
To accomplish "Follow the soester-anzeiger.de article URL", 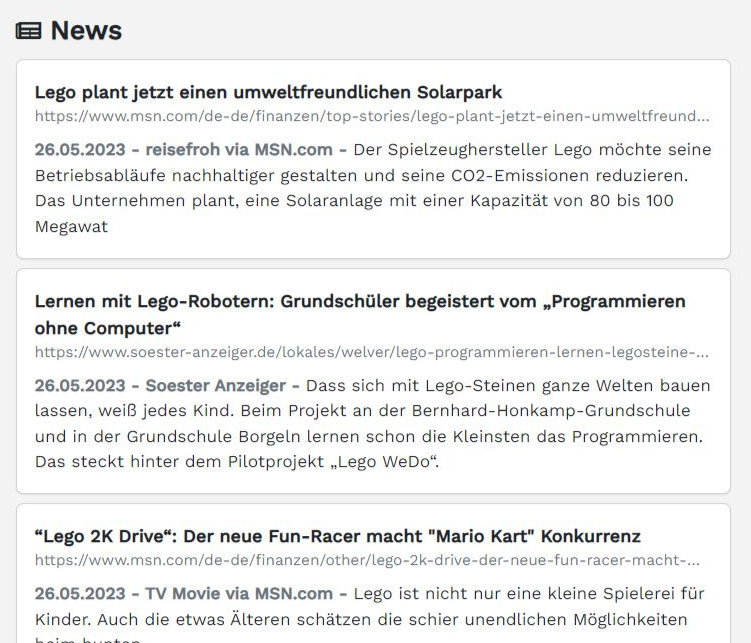I will (x=372, y=352).
